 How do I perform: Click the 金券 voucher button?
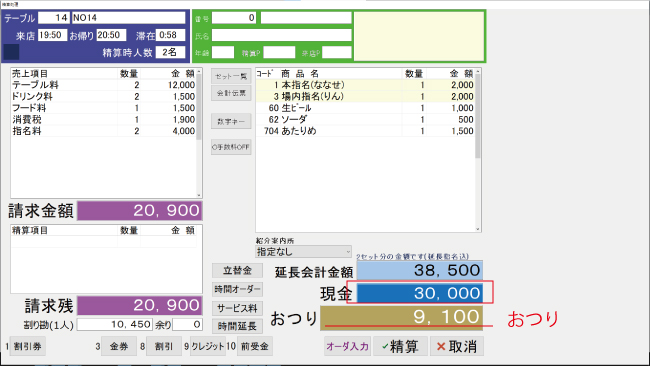(119, 347)
